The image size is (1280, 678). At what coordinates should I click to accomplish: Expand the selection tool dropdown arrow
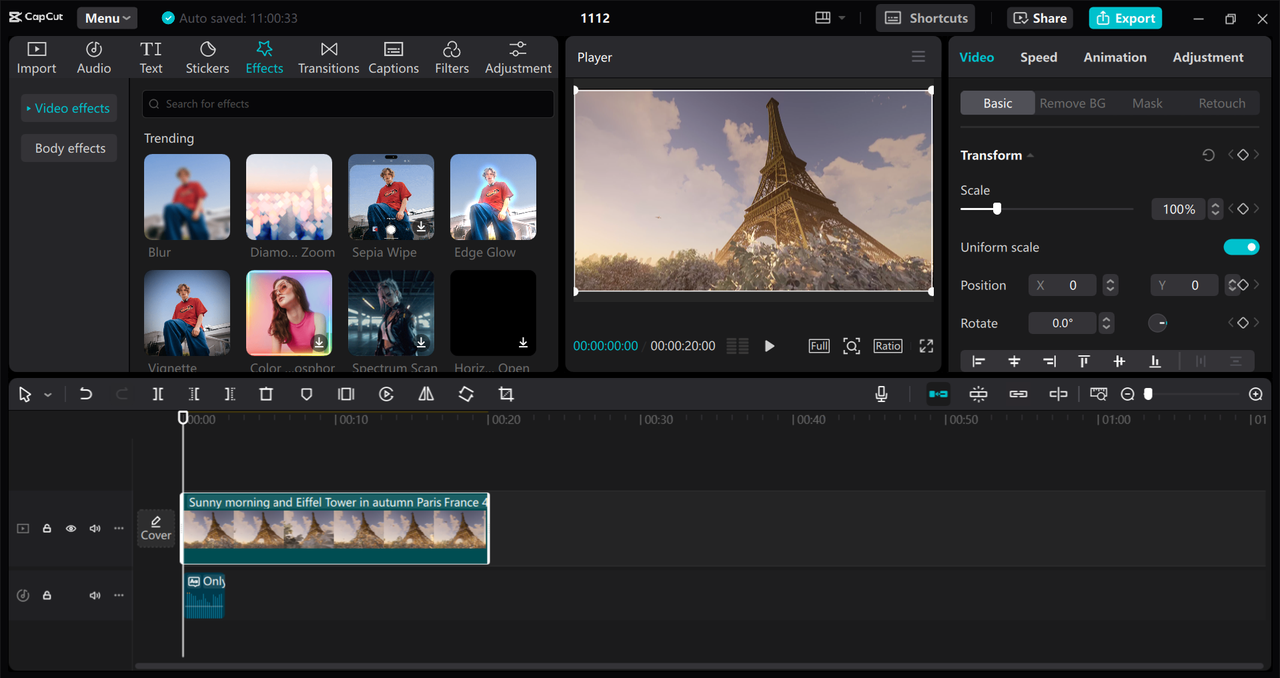click(x=47, y=395)
